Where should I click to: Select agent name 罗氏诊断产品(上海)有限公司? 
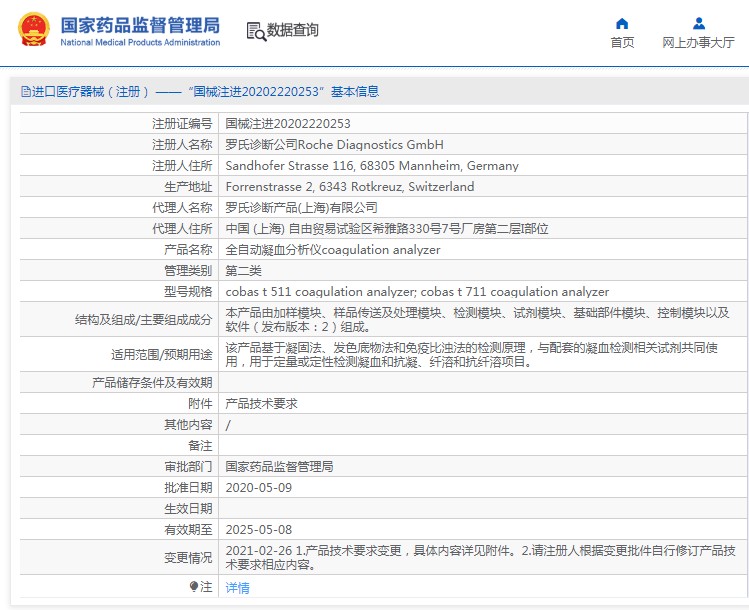tap(301, 208)
